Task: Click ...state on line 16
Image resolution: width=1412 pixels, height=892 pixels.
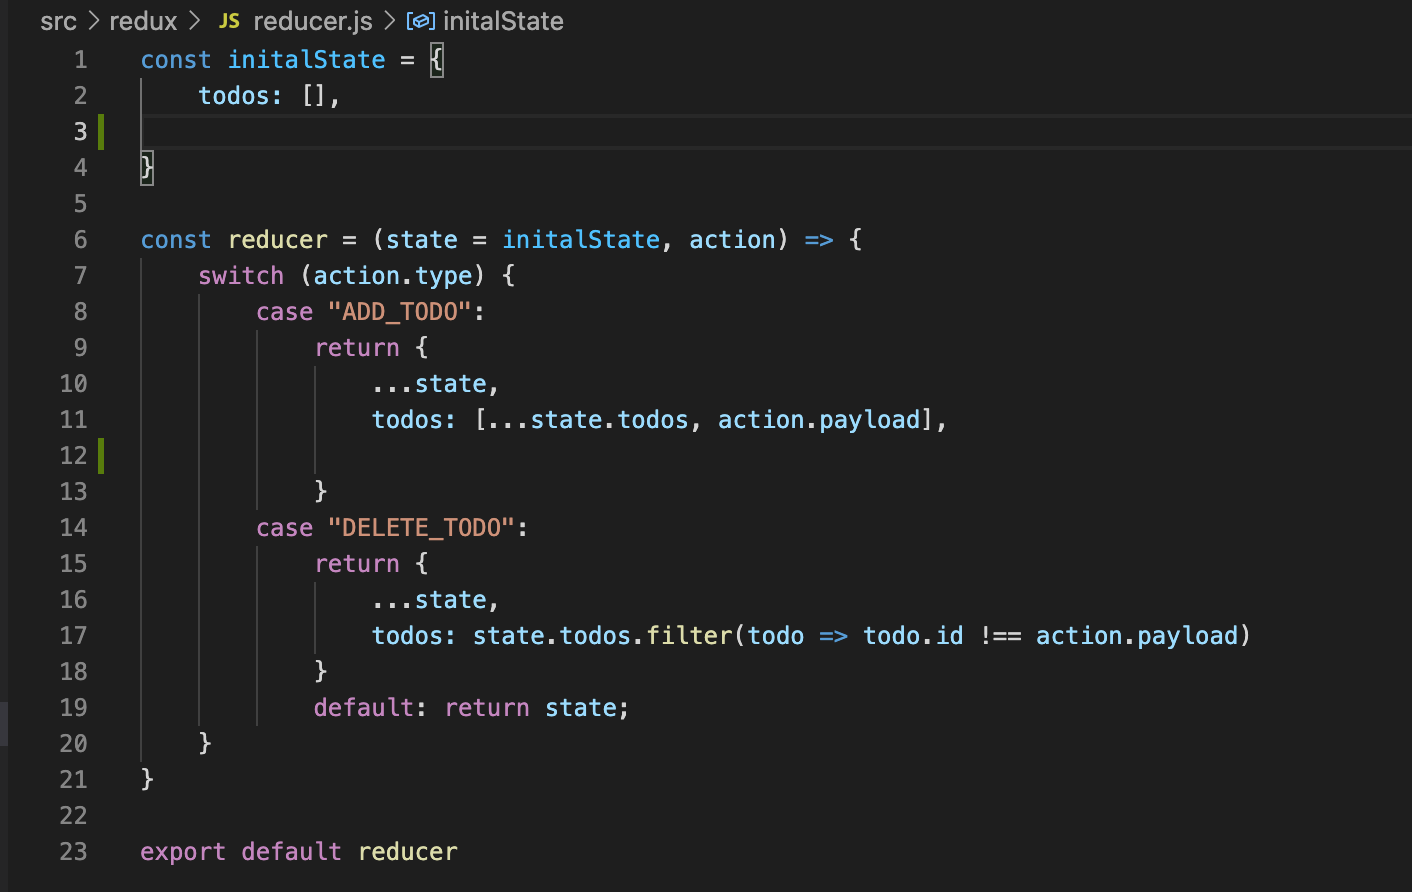Action: click(x=428, y=600)
